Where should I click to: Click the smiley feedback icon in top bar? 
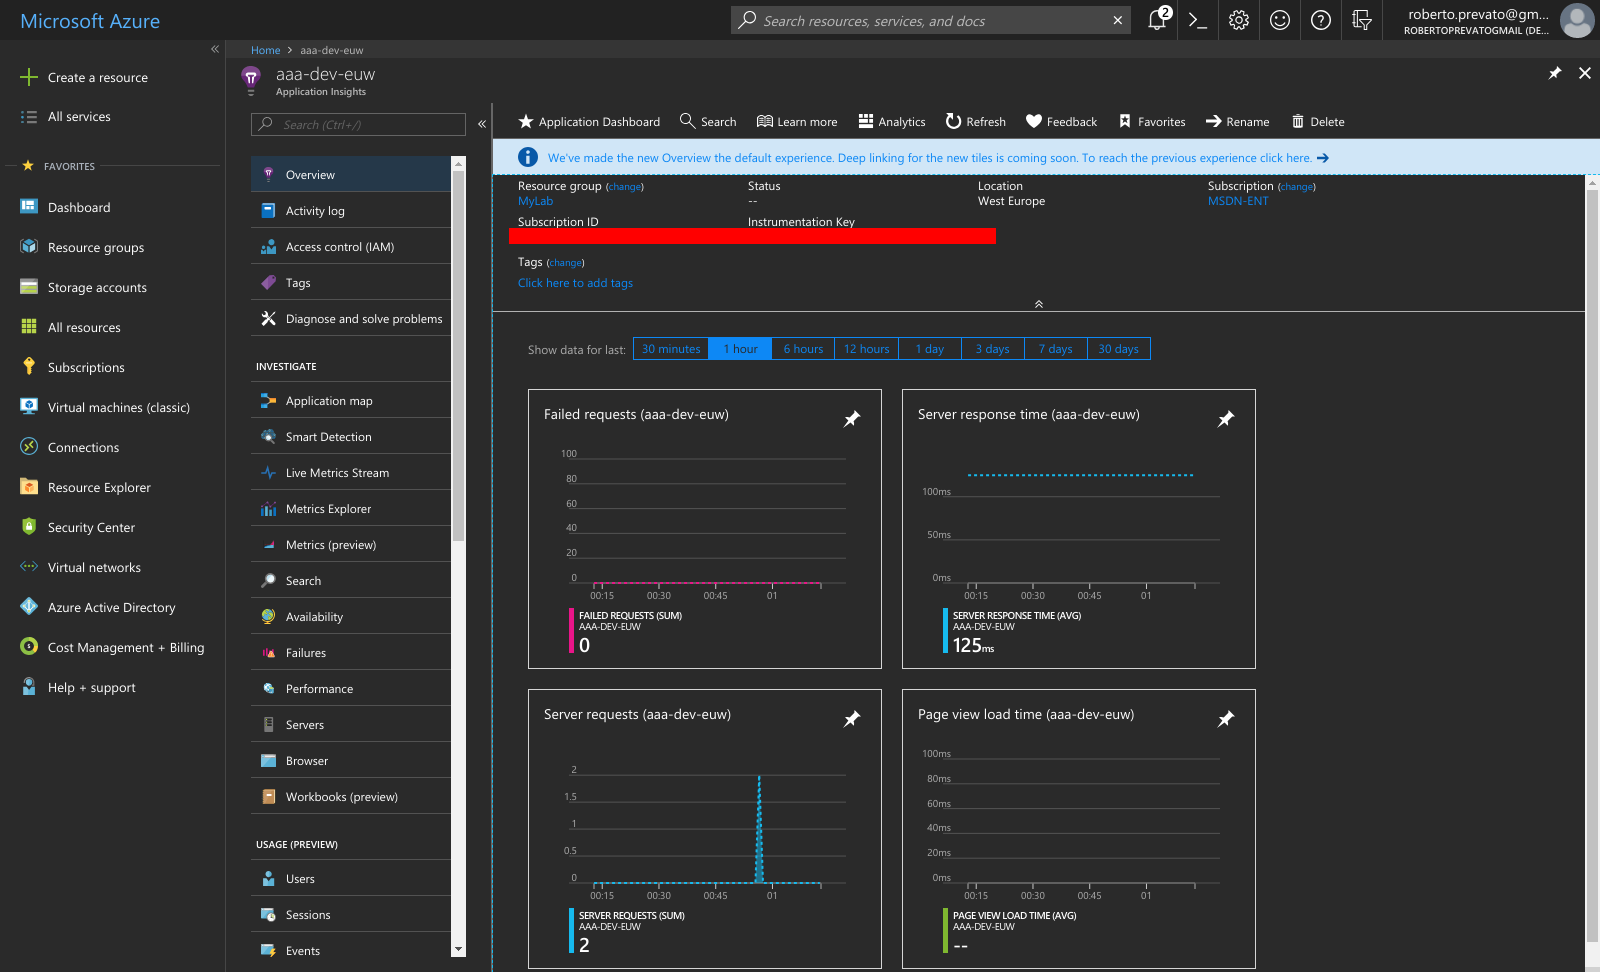pos(1280,20)
